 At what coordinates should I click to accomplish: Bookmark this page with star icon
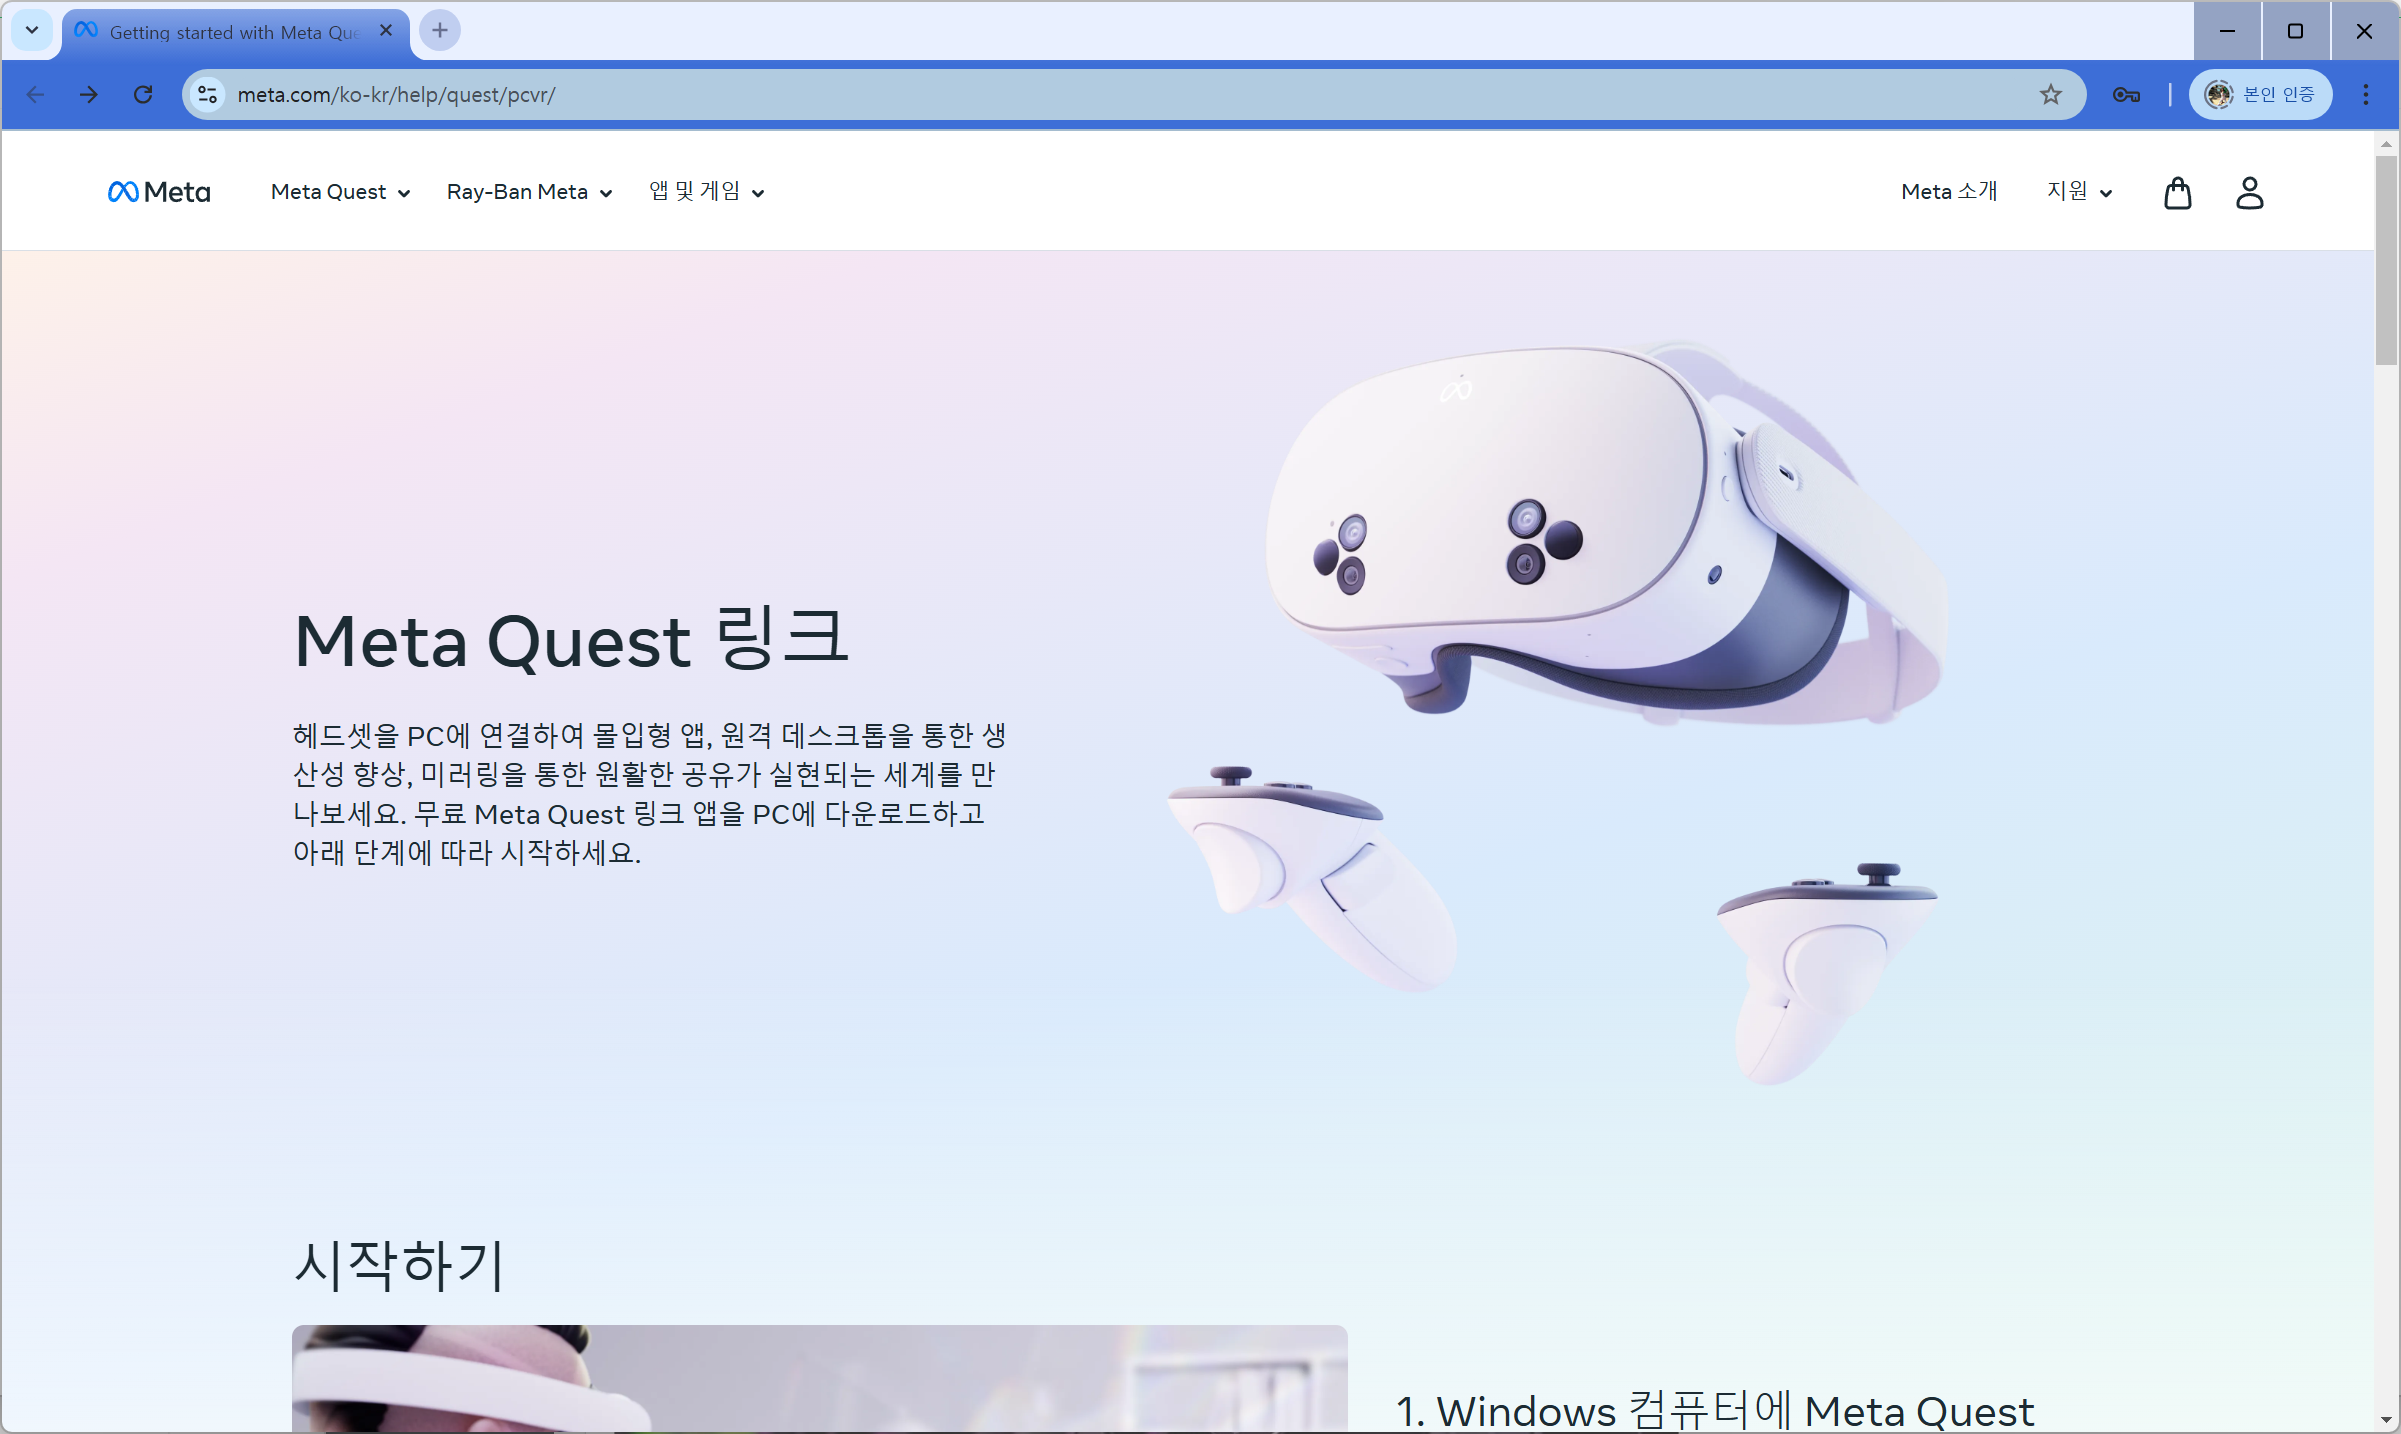2051,95
